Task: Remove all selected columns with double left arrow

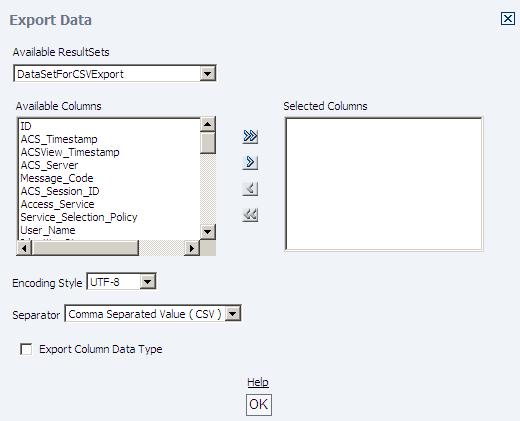Action: [250, 215]
